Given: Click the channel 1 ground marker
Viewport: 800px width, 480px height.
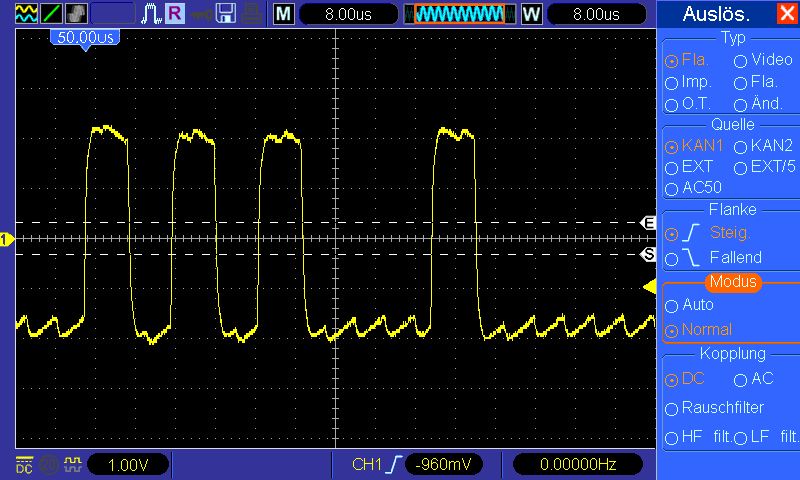Looking at the screenshot, I should pos(7,239).
